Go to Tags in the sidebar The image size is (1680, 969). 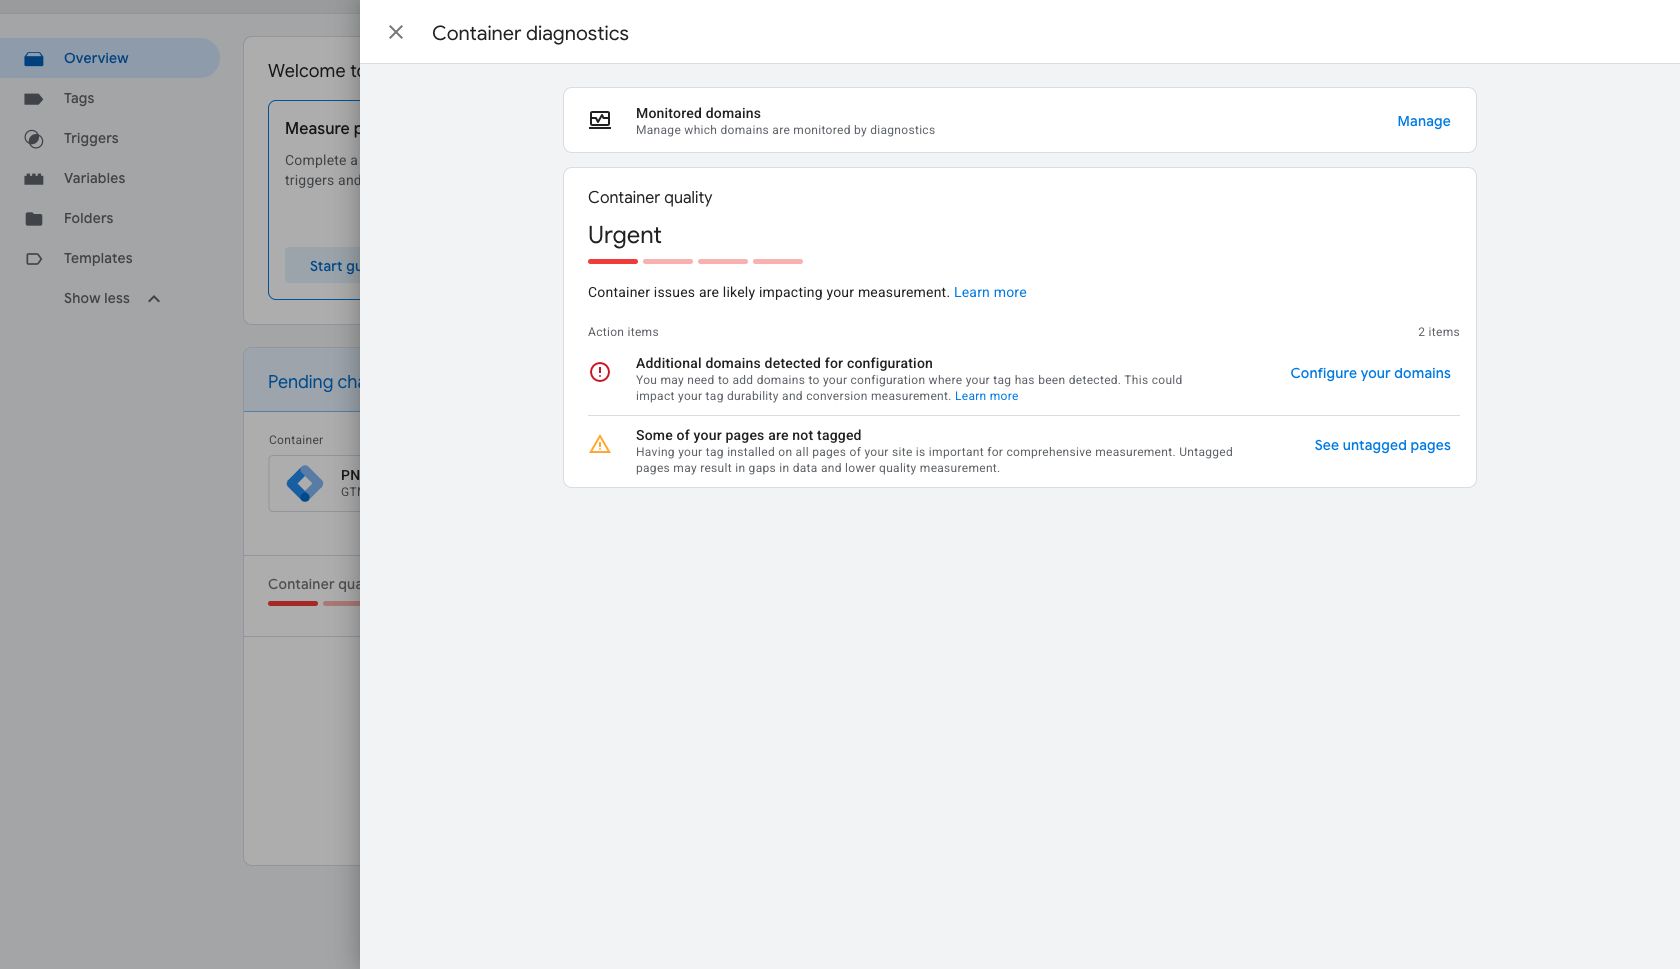[x=79, y=98]
